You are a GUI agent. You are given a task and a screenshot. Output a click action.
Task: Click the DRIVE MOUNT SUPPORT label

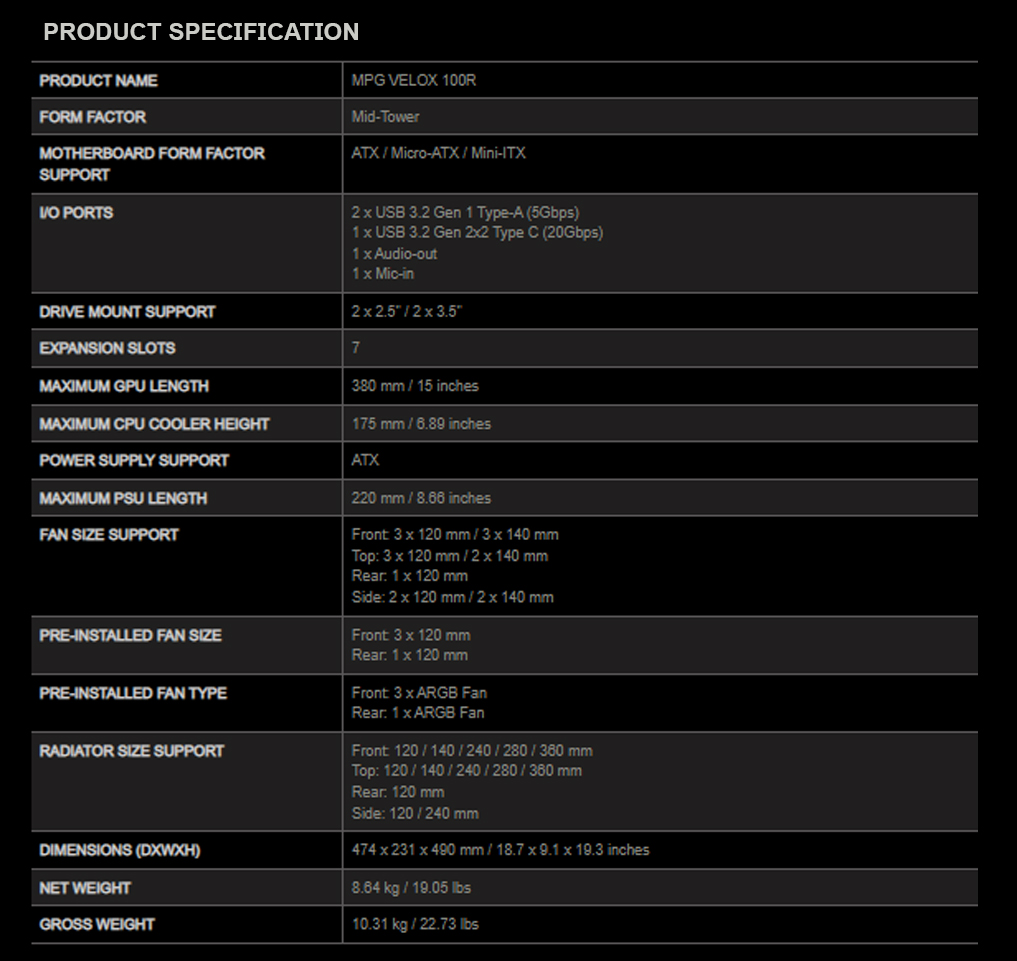point(127,312)
